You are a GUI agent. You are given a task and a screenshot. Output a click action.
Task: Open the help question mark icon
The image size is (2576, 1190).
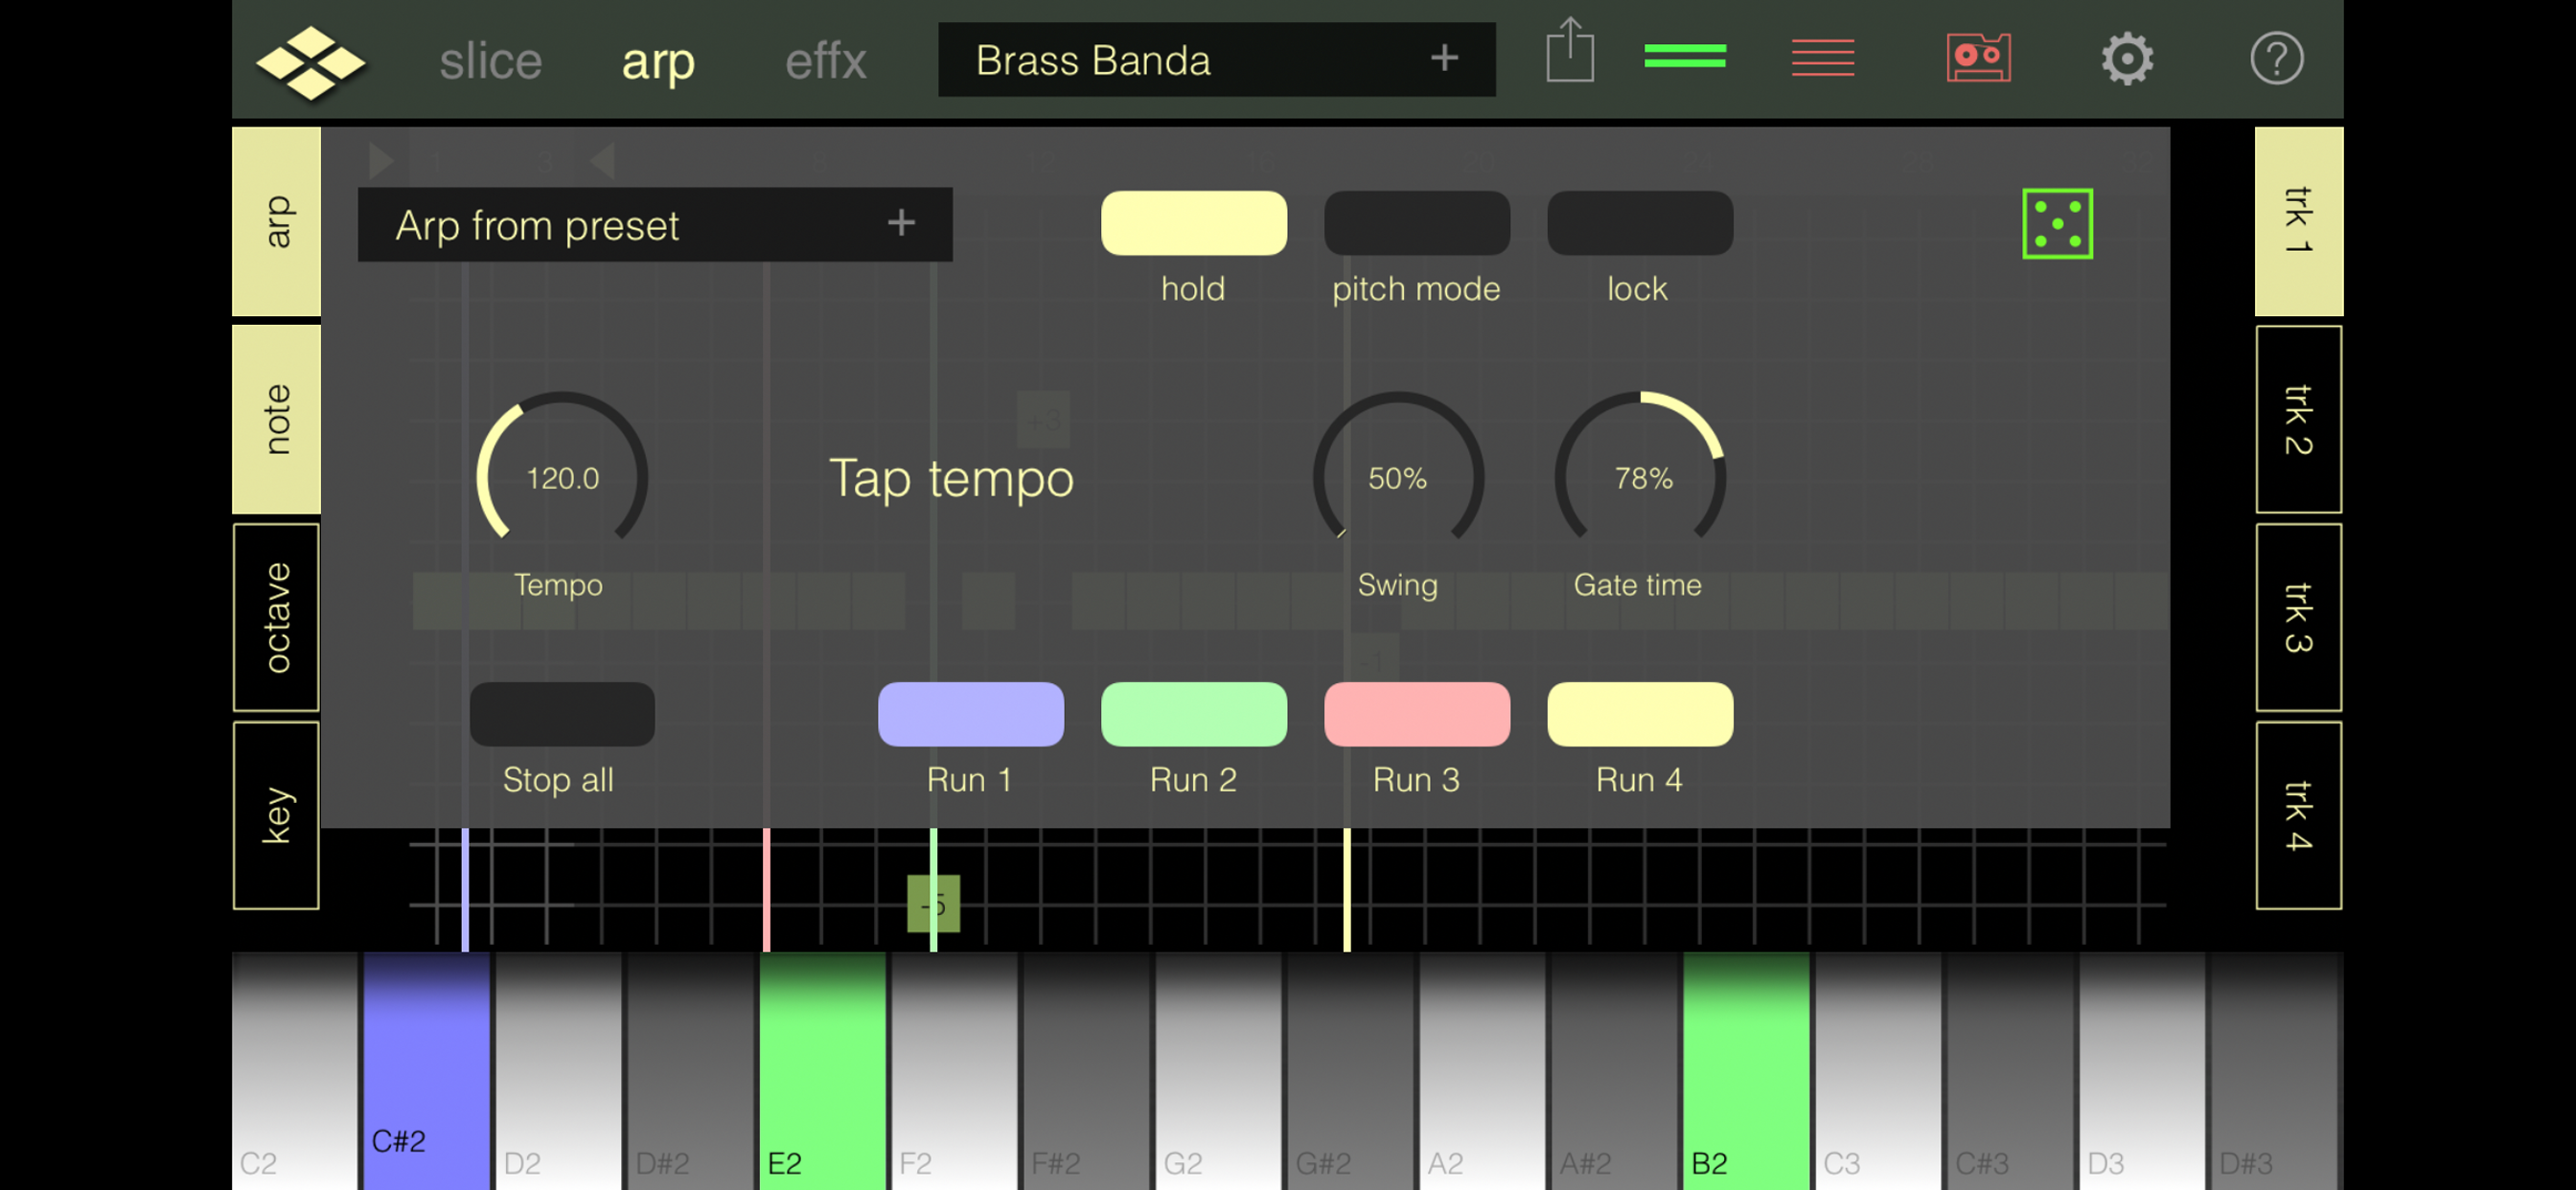2276,59
